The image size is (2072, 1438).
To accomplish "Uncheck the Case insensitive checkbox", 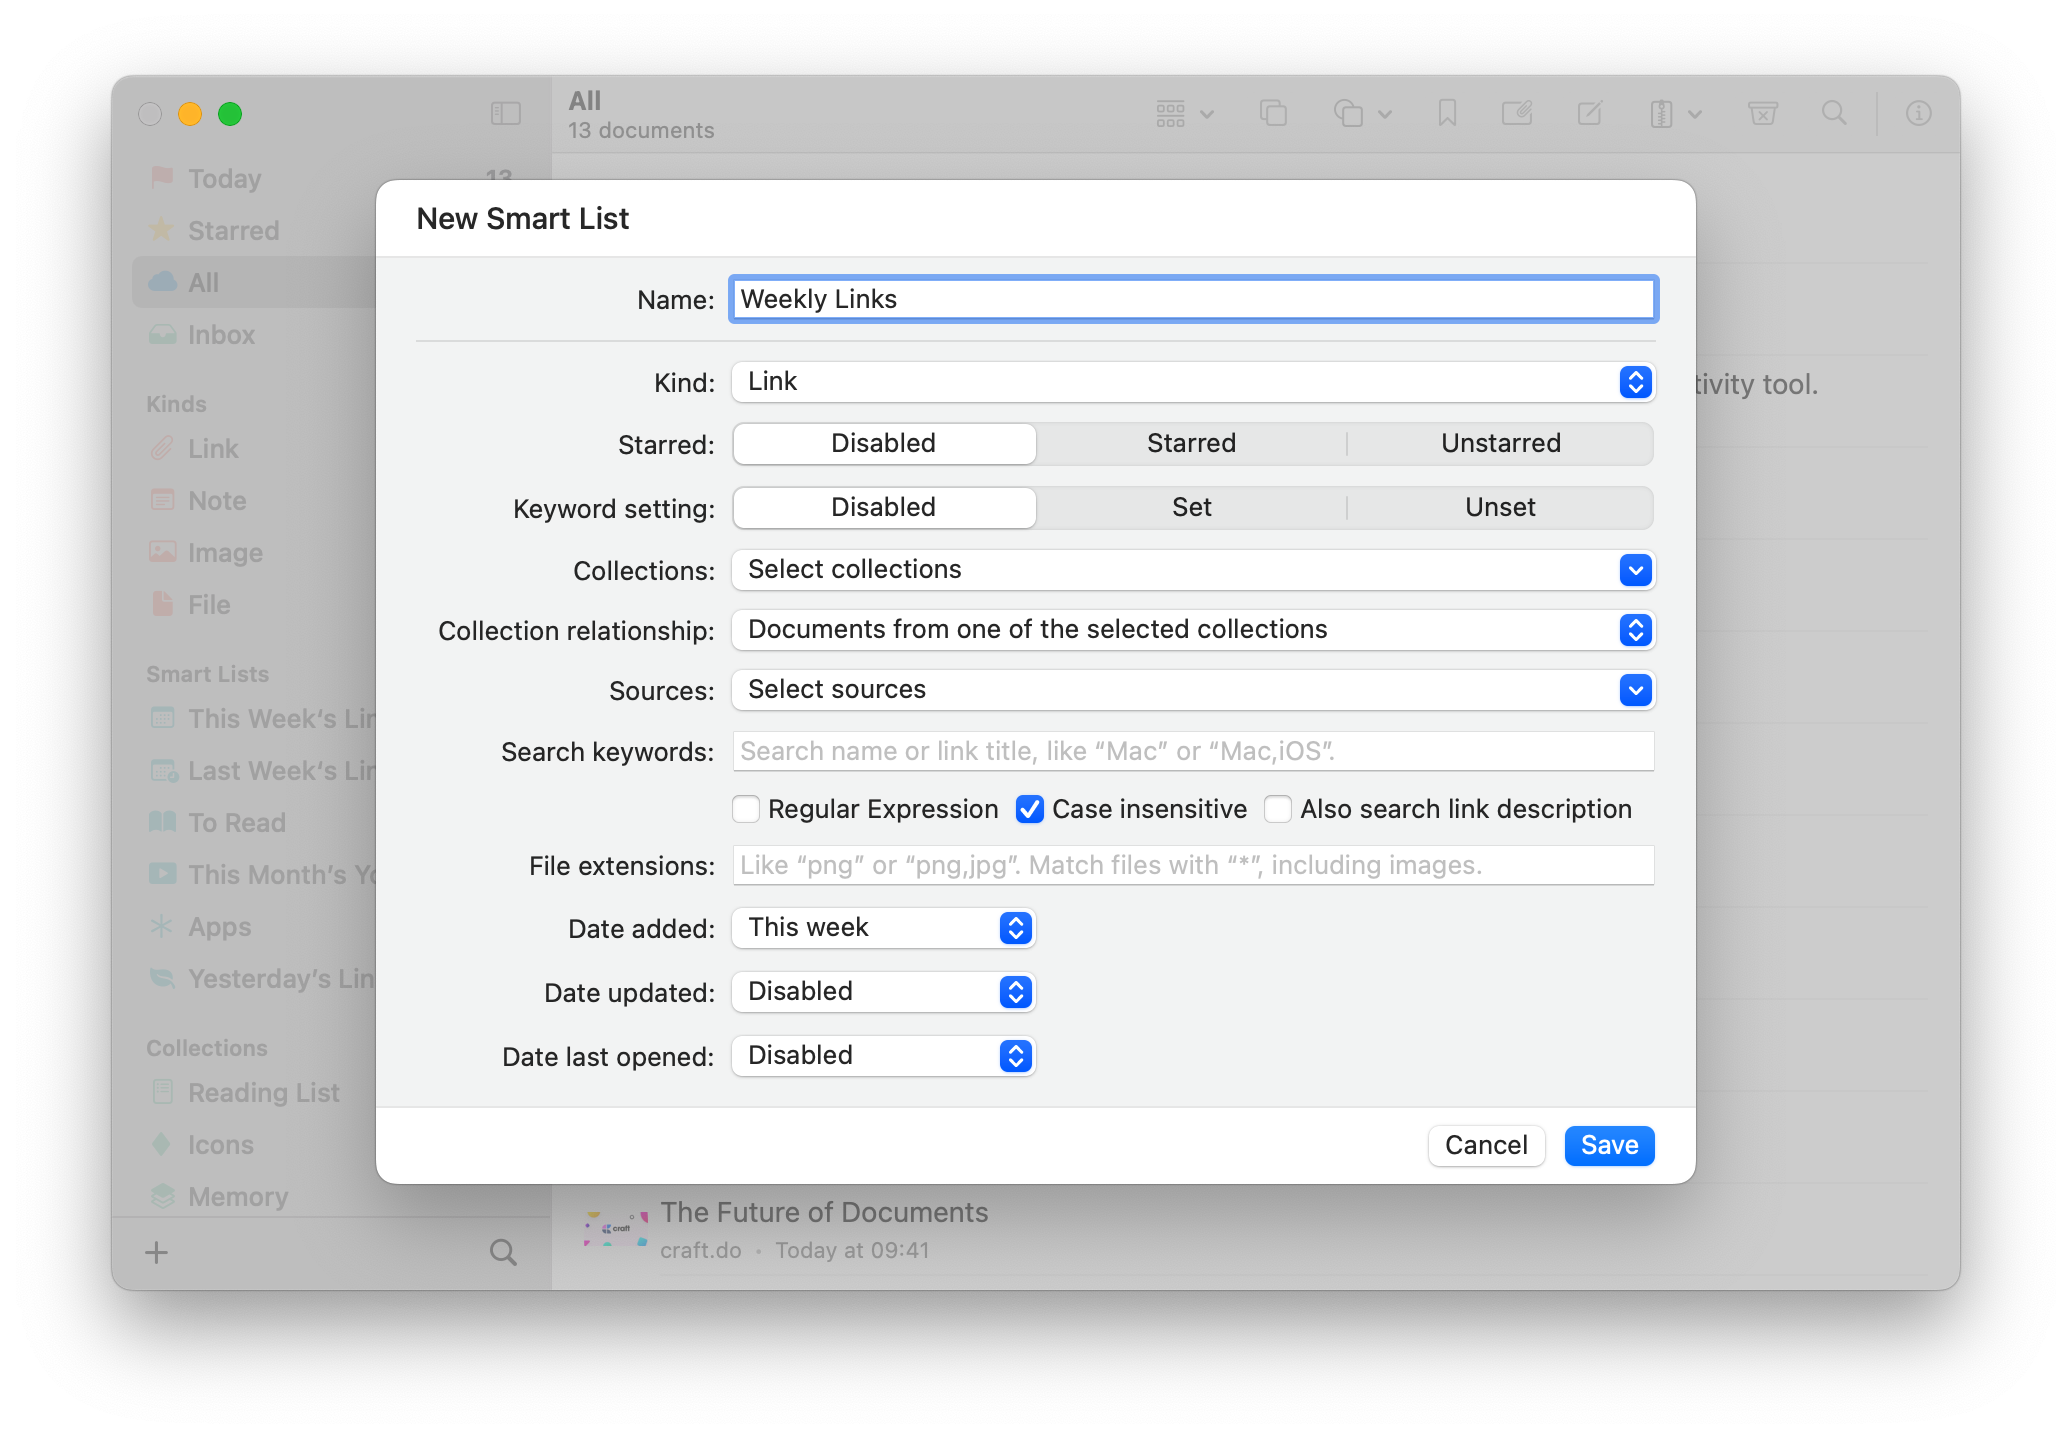I will tap(1030, 809).
